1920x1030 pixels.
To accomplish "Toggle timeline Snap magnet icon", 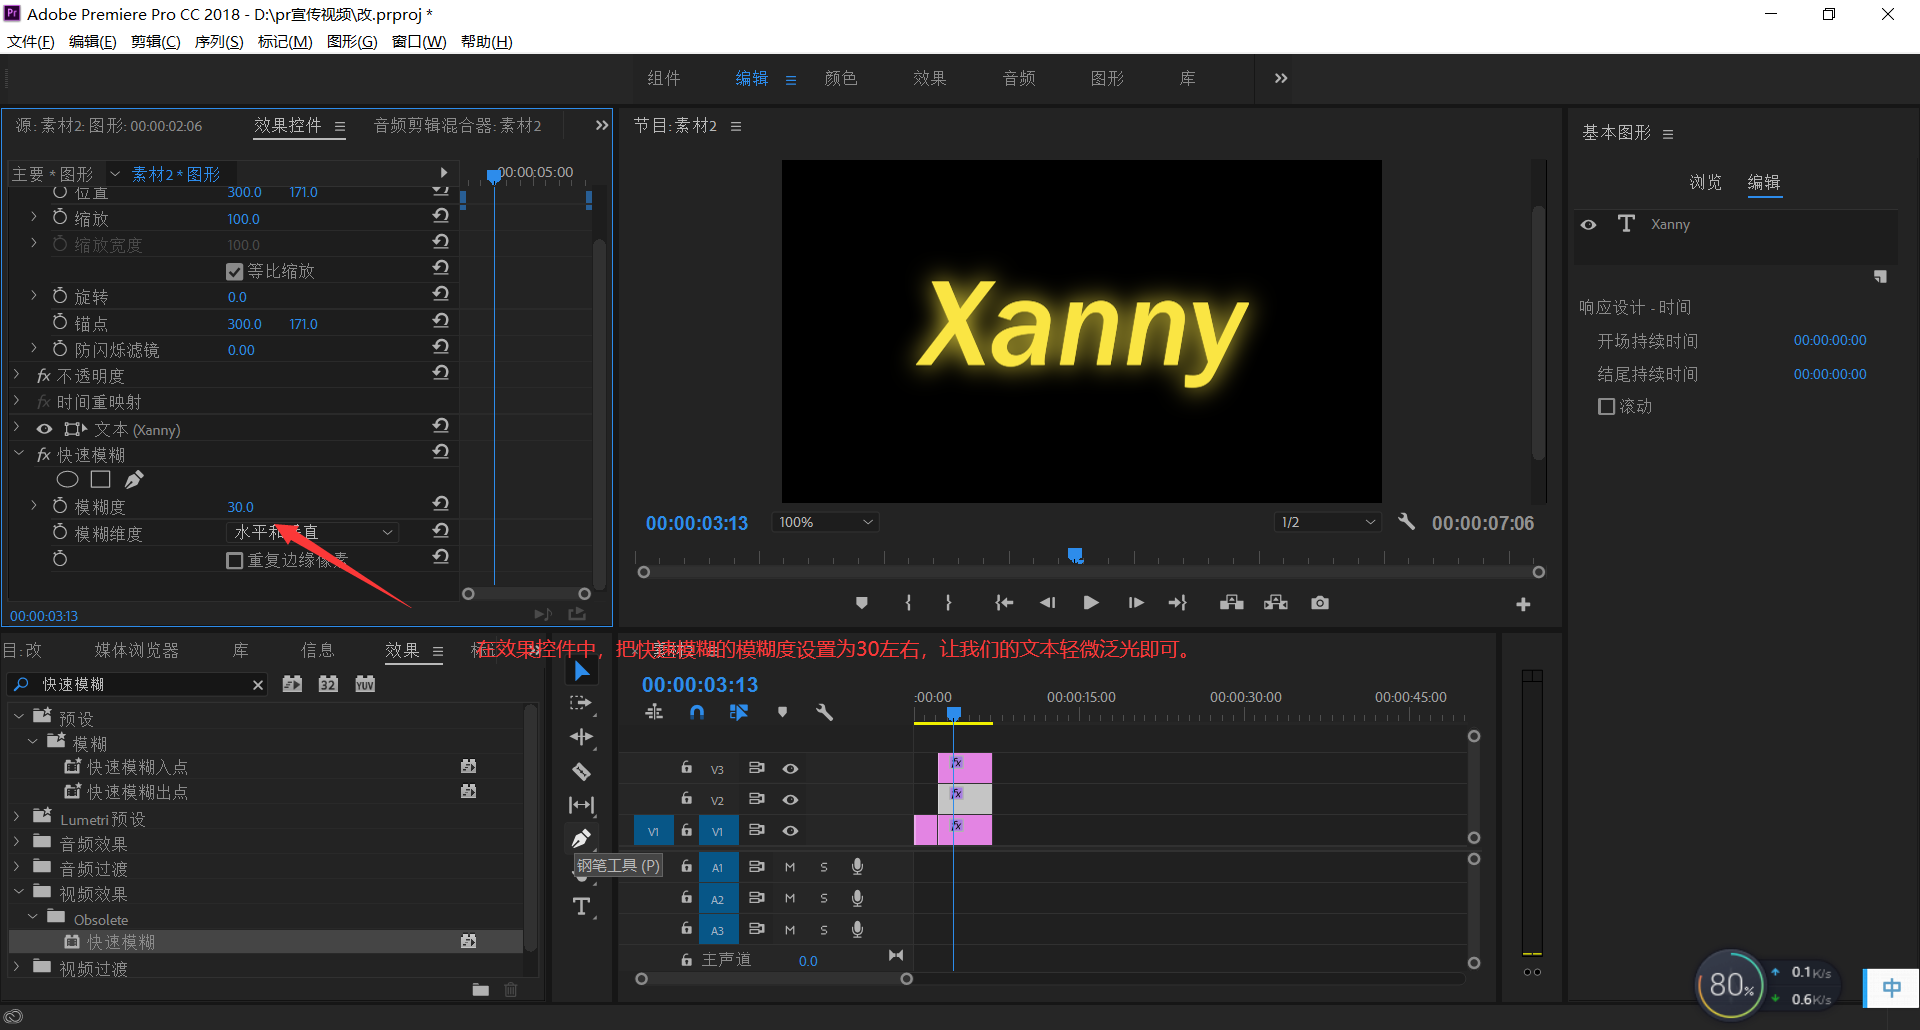I will click(x=697, y=712).
